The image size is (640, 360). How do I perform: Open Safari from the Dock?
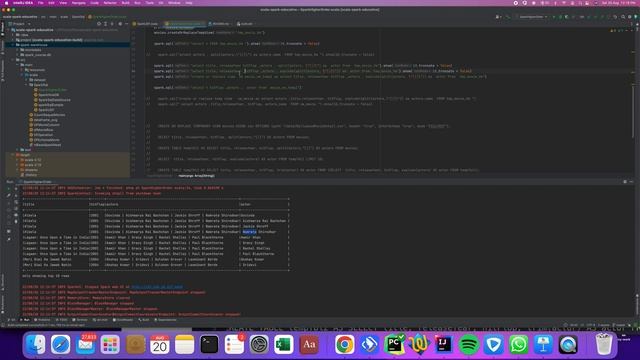[x=60, y=344]
